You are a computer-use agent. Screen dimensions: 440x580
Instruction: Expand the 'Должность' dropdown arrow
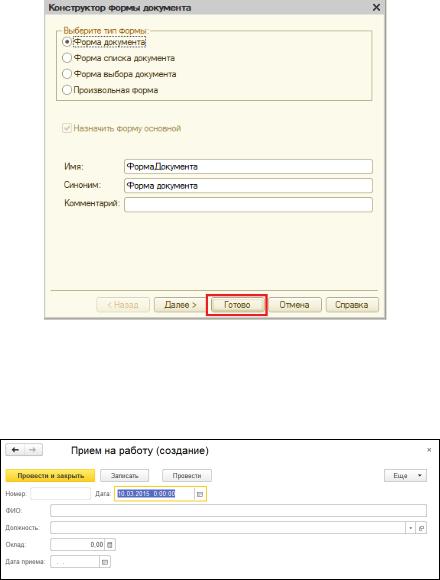tap(410, 528)
